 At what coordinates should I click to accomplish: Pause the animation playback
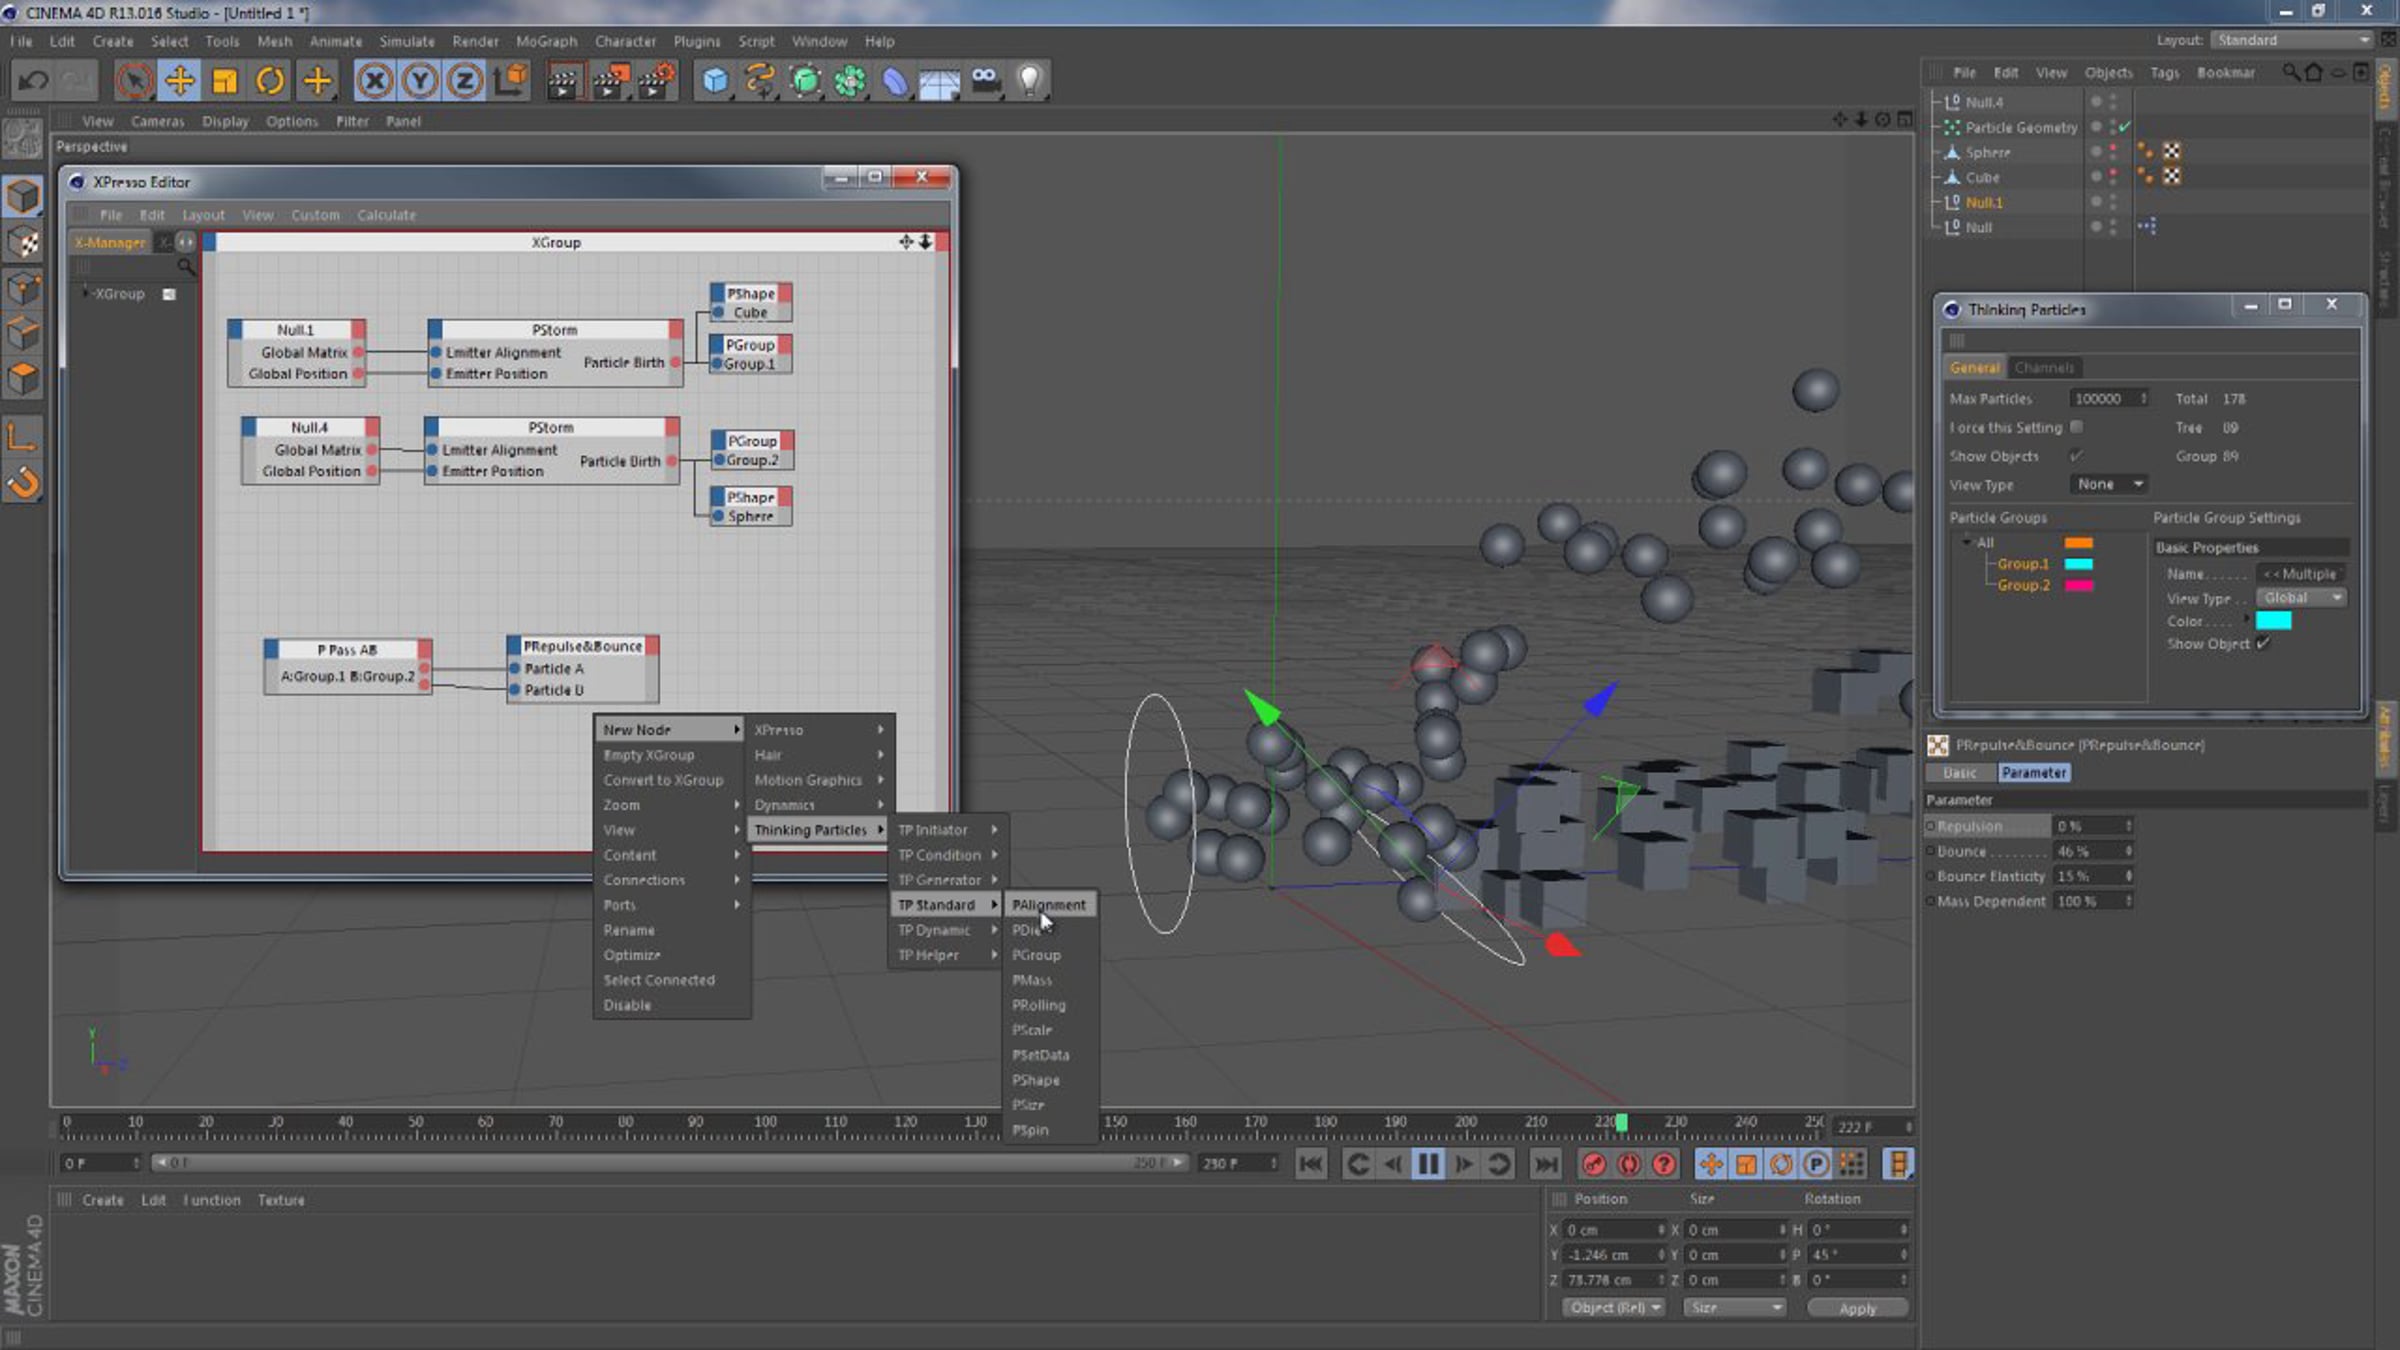tap(1428, 1164)
